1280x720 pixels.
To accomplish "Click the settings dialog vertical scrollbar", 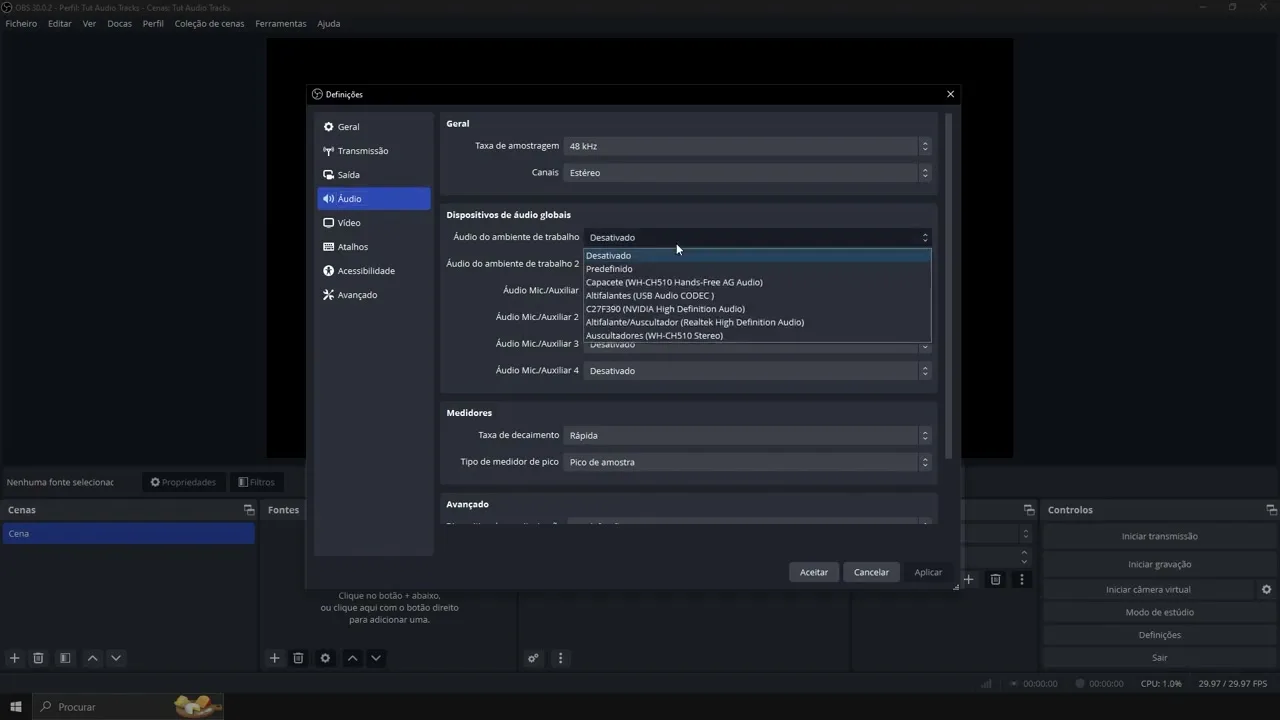I will [948, 285].
